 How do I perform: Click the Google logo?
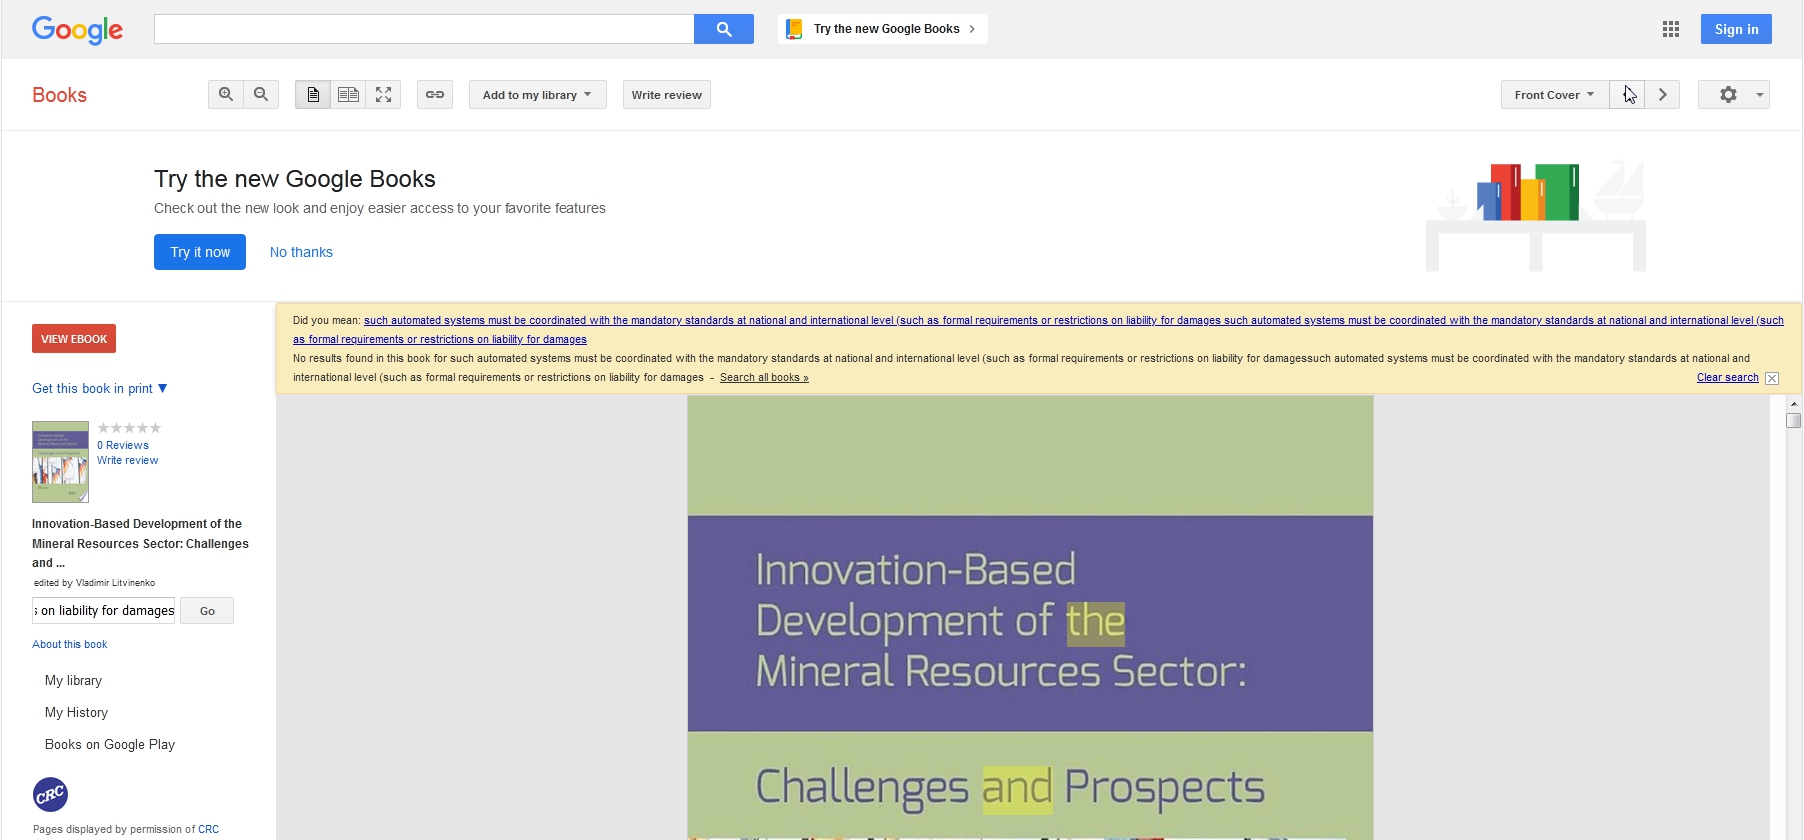77,29
